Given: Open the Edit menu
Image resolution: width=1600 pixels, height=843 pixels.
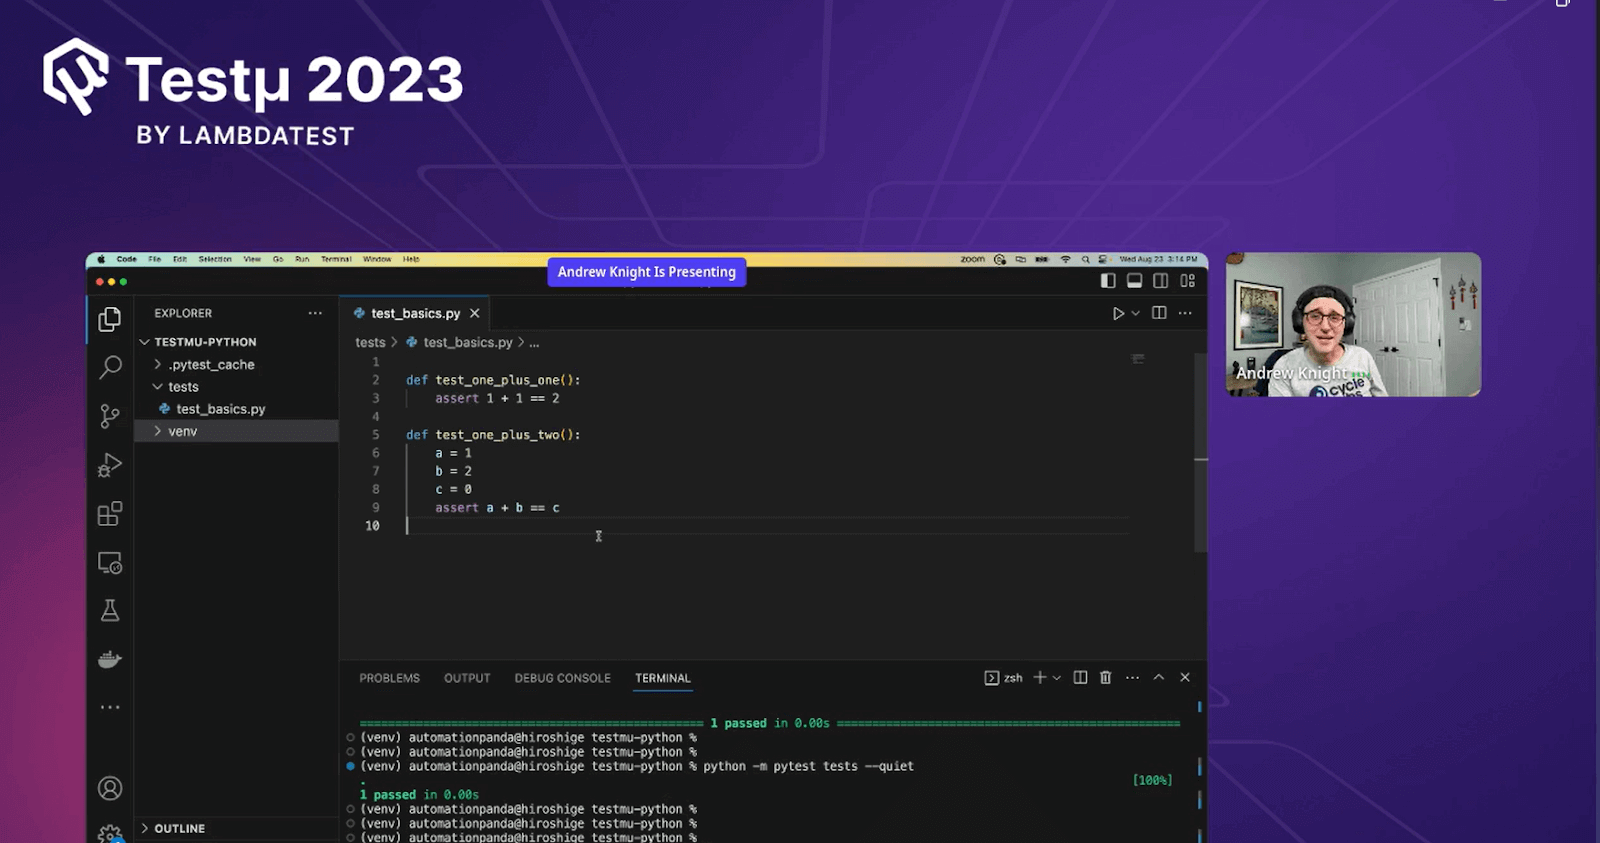Looking at the screenshot, I should tap(180, 259).
